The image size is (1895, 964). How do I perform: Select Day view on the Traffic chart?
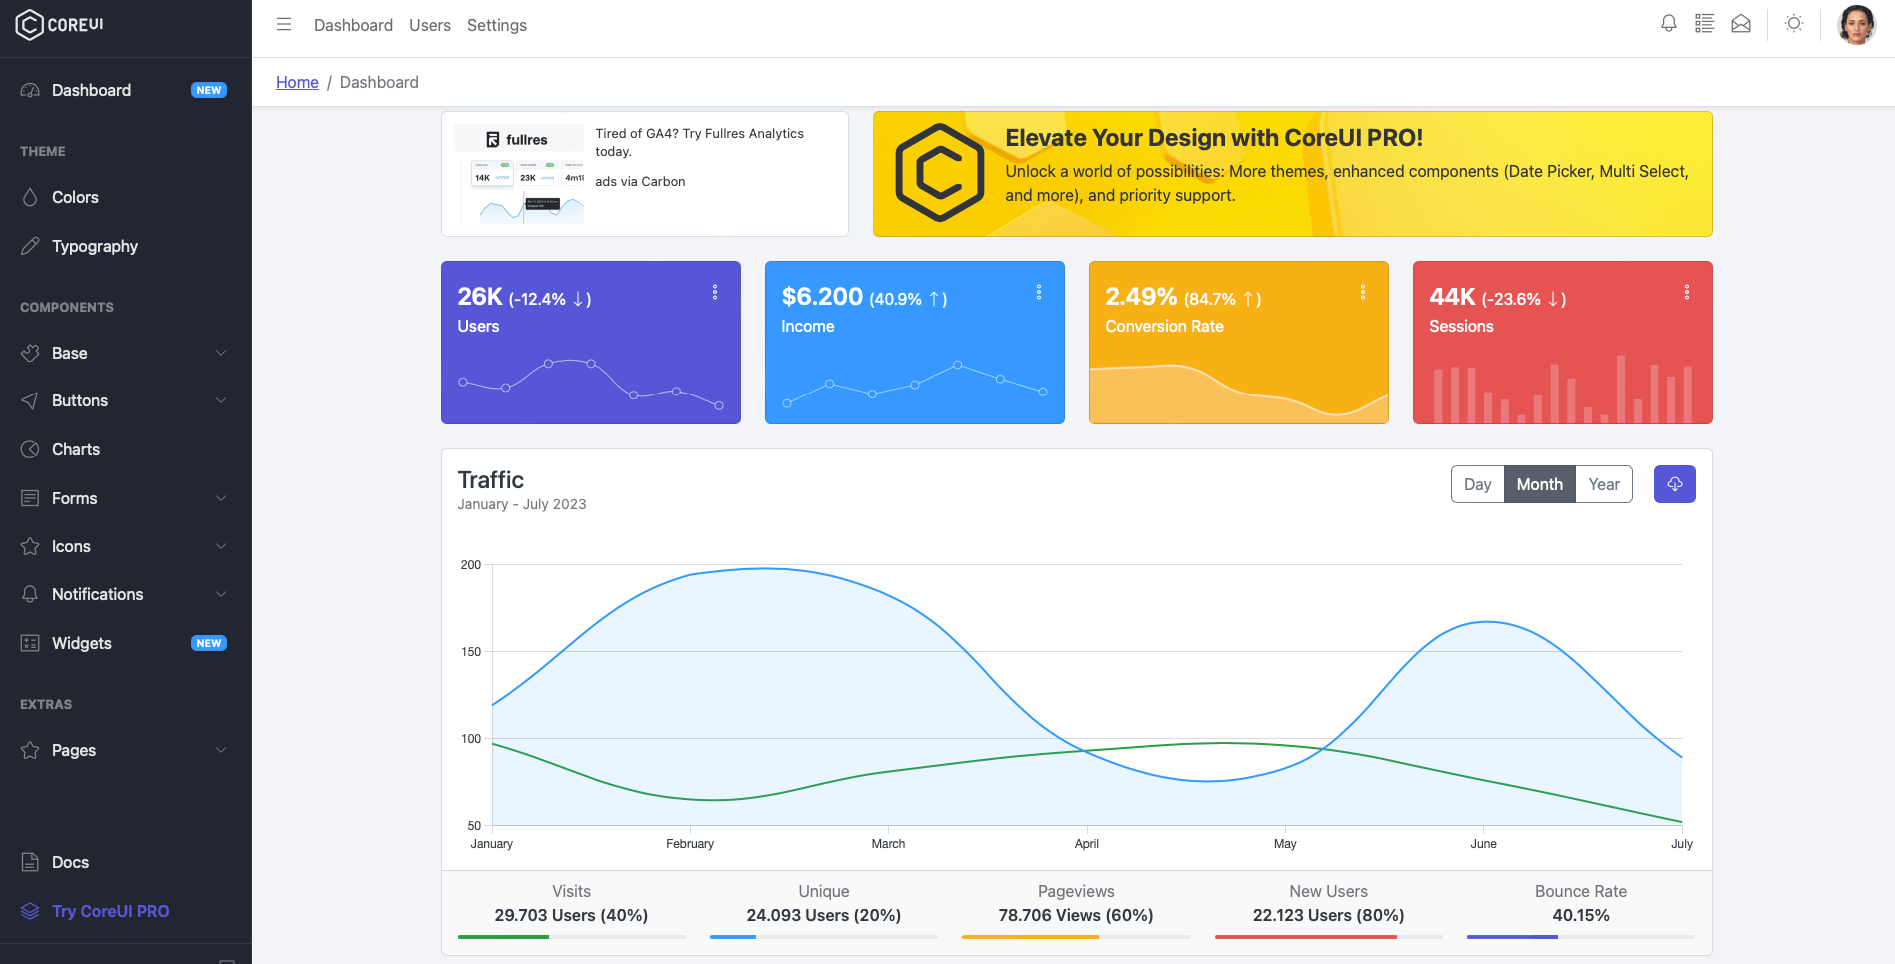(x=1477, y=484)
